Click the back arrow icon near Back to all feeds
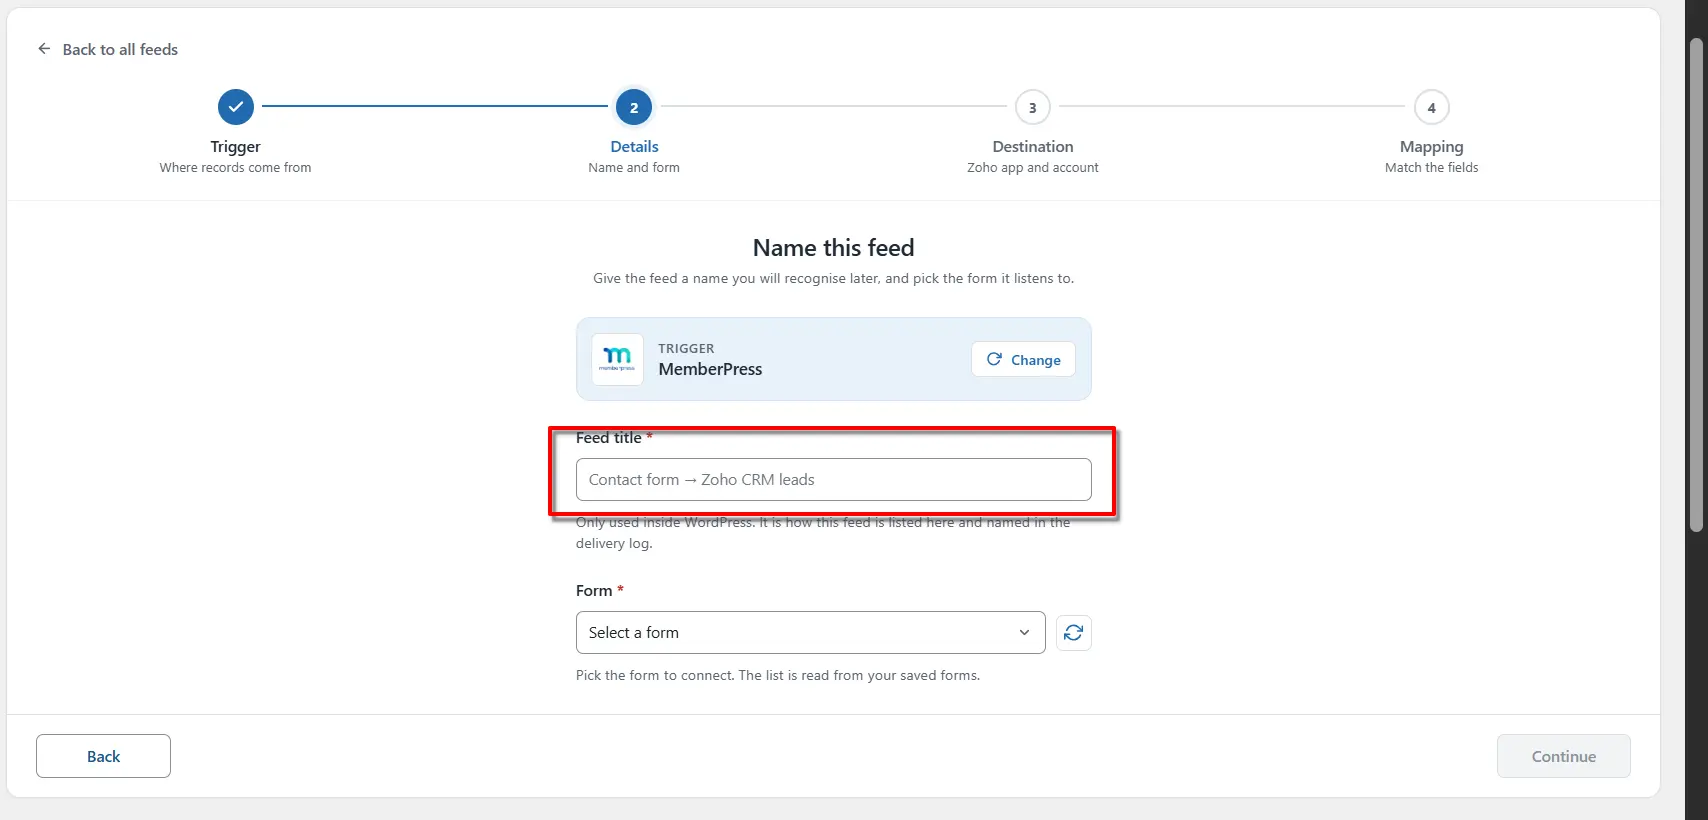Screen dimensions: 1708x820 coord(44,49)
